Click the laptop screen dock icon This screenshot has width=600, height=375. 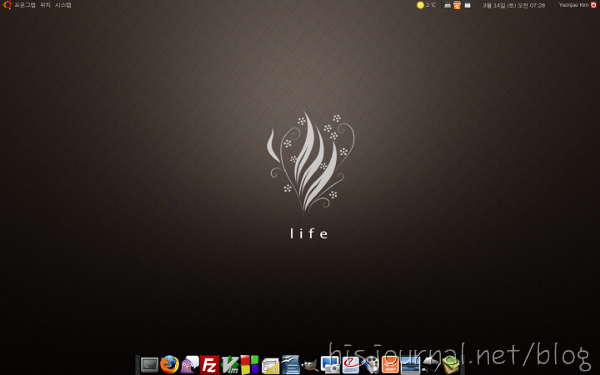coord(411,365)
